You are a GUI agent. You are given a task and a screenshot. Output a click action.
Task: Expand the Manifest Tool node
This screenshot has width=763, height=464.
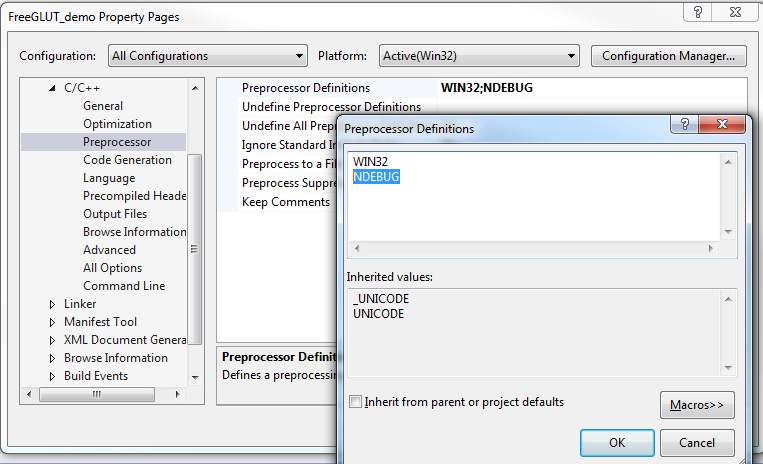[52, 322]
